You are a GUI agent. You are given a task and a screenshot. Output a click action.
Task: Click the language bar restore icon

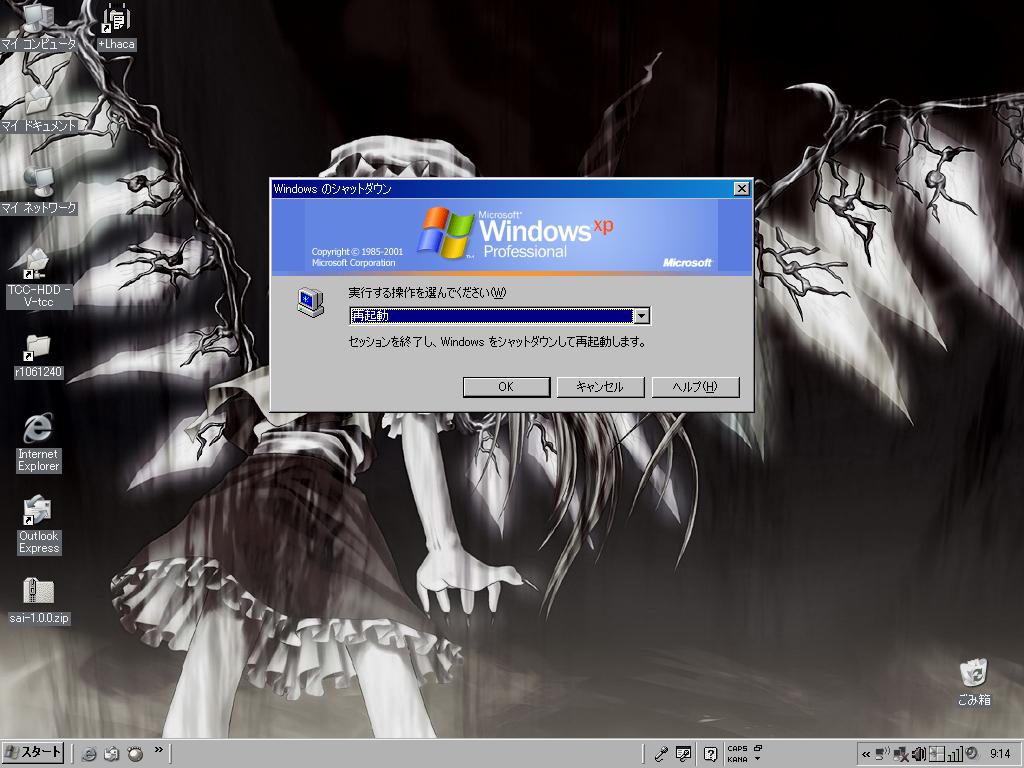pos(758,748)
